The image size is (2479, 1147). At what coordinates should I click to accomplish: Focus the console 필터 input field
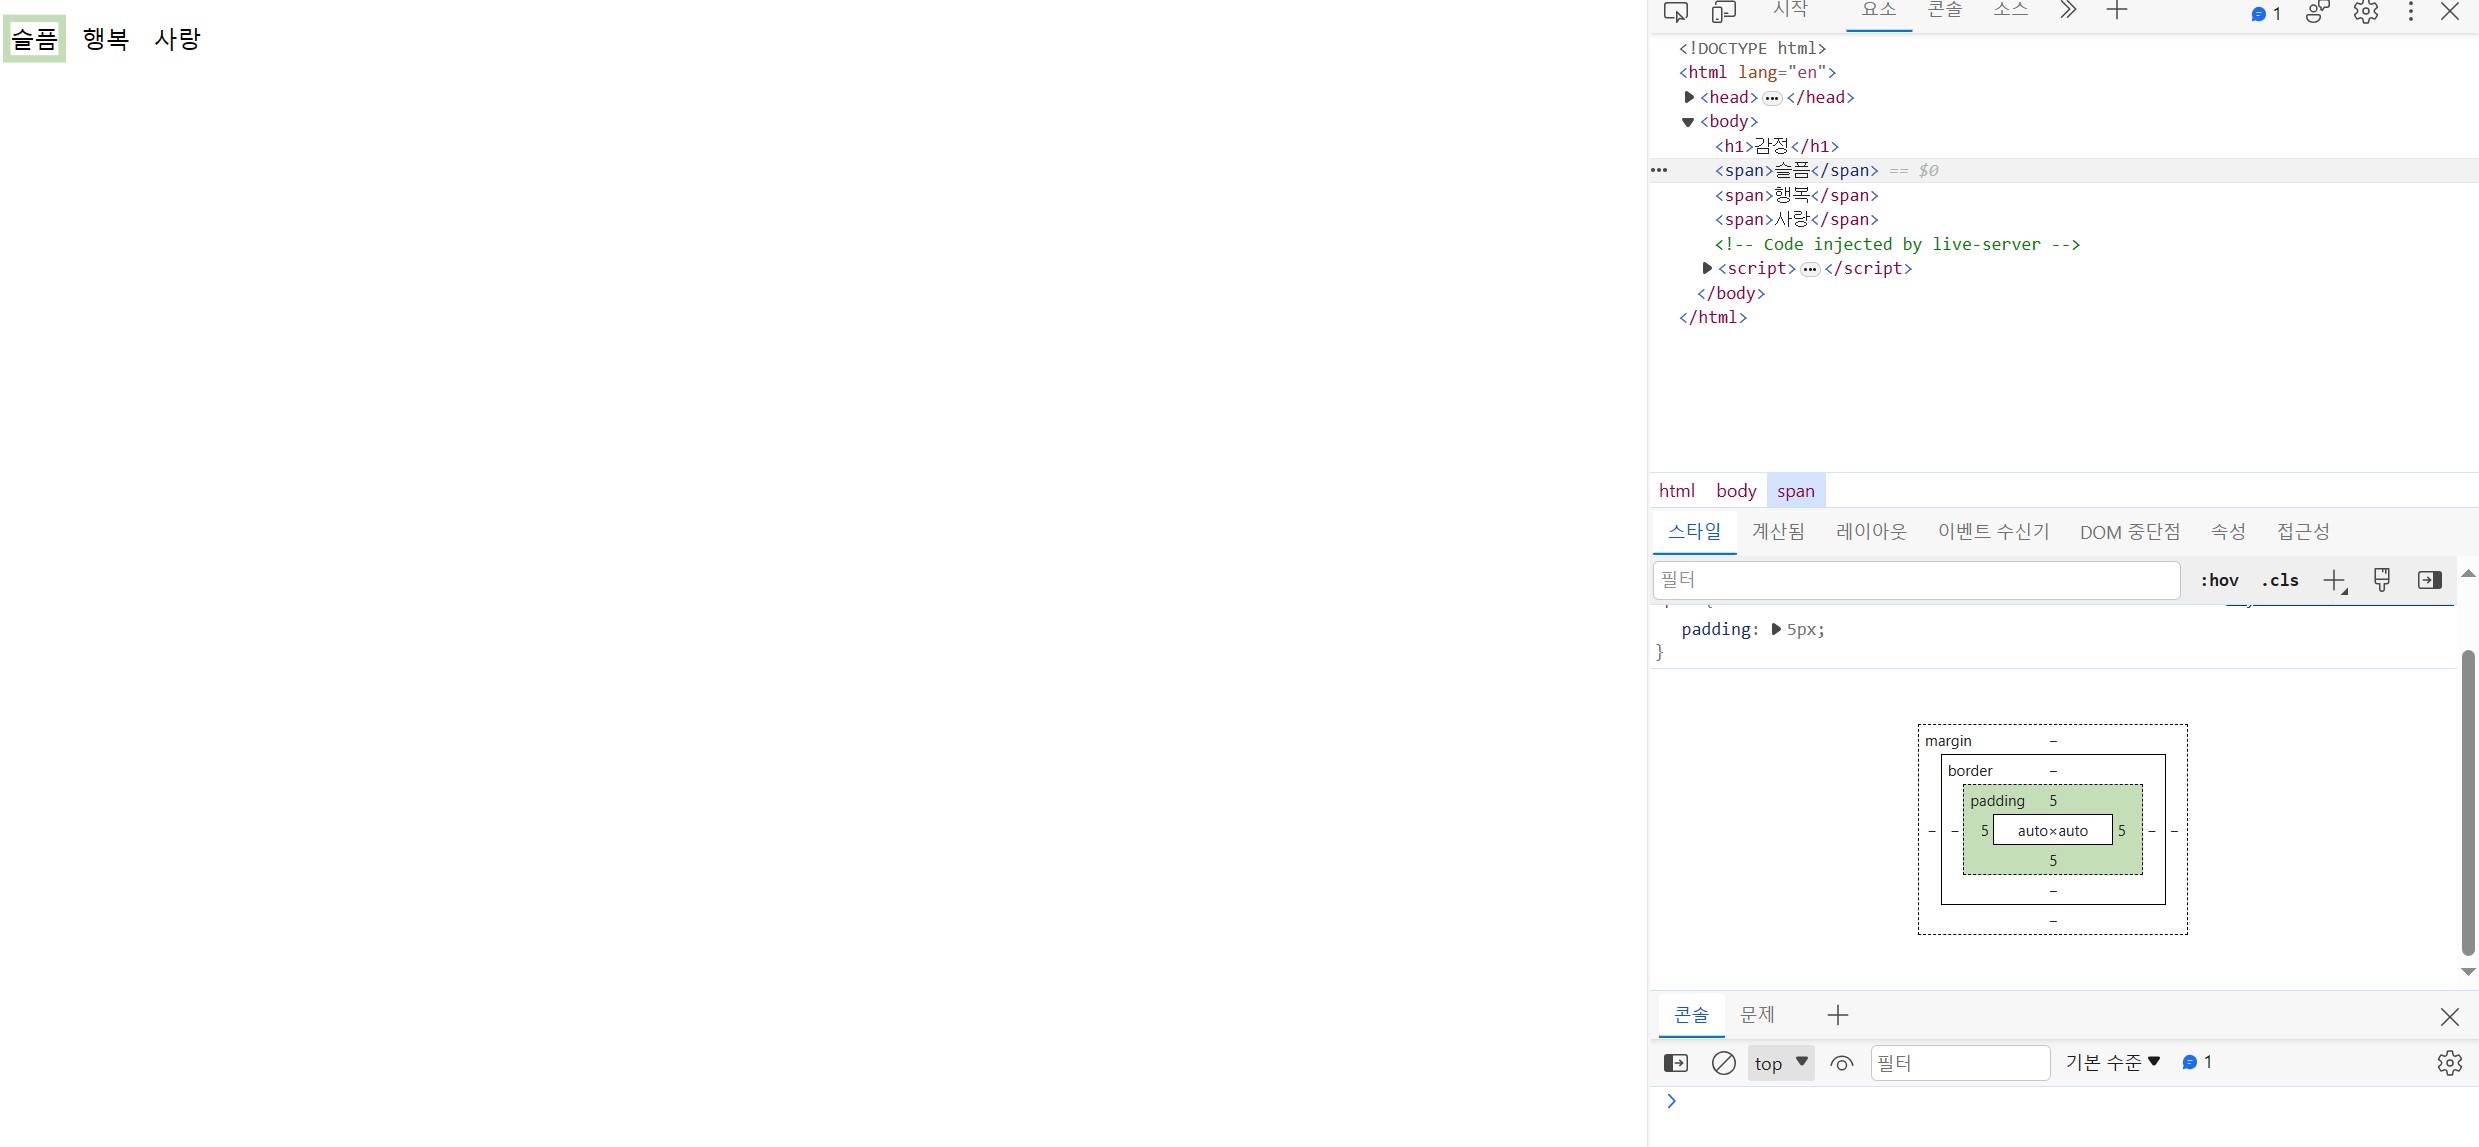click(1960, 1063)
